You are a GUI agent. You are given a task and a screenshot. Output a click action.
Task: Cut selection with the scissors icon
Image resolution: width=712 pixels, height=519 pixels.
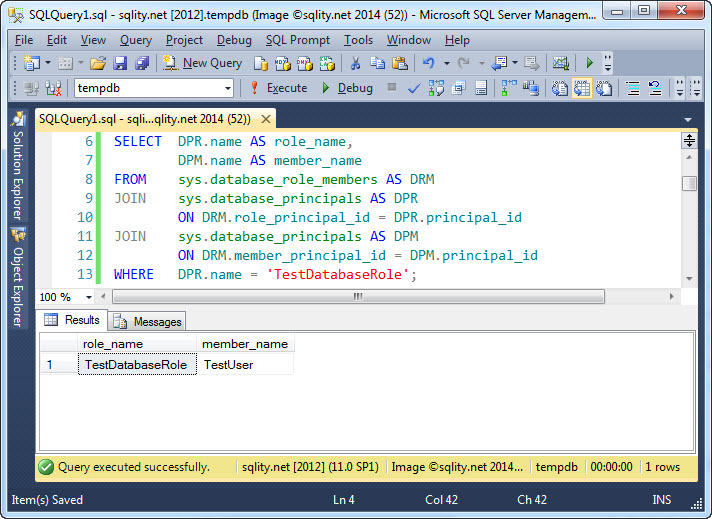pos(355,63)
